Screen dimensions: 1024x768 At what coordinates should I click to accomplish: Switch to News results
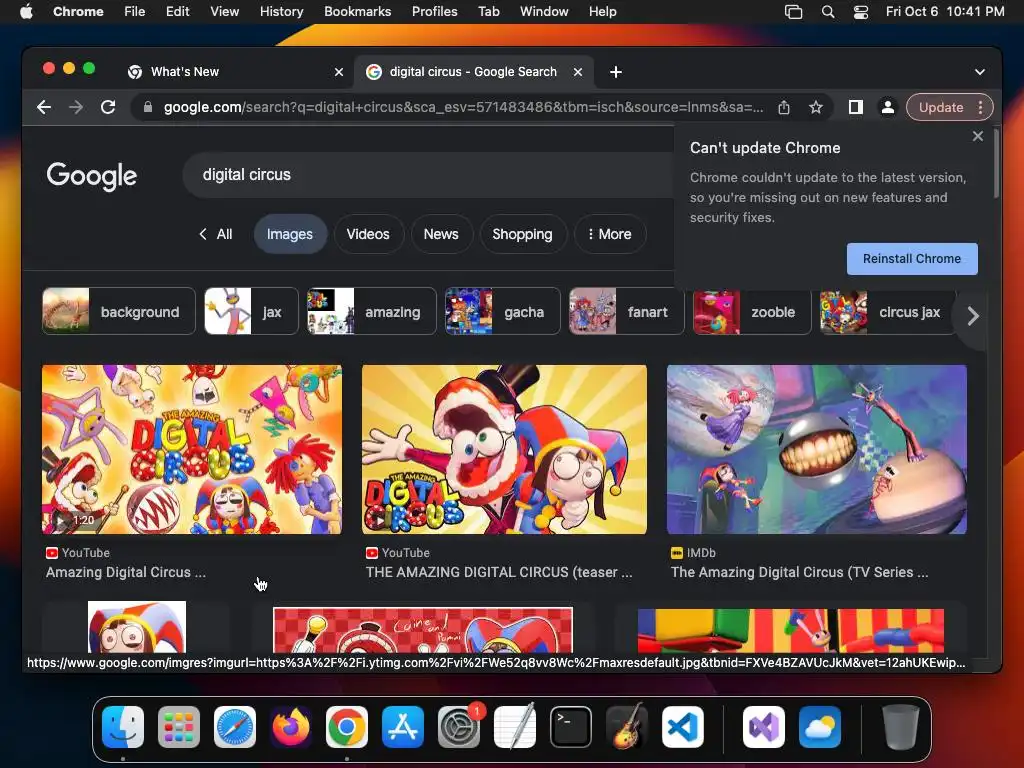click(x=441, y=234)
